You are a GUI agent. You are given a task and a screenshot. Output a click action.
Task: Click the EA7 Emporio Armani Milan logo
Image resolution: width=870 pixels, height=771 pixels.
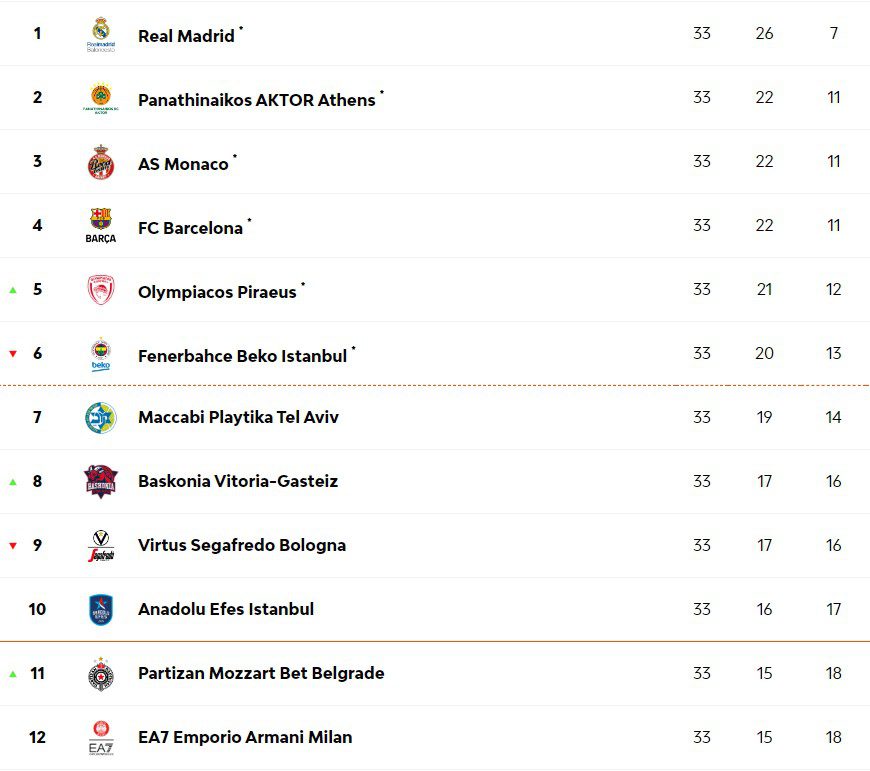[101, 738]
